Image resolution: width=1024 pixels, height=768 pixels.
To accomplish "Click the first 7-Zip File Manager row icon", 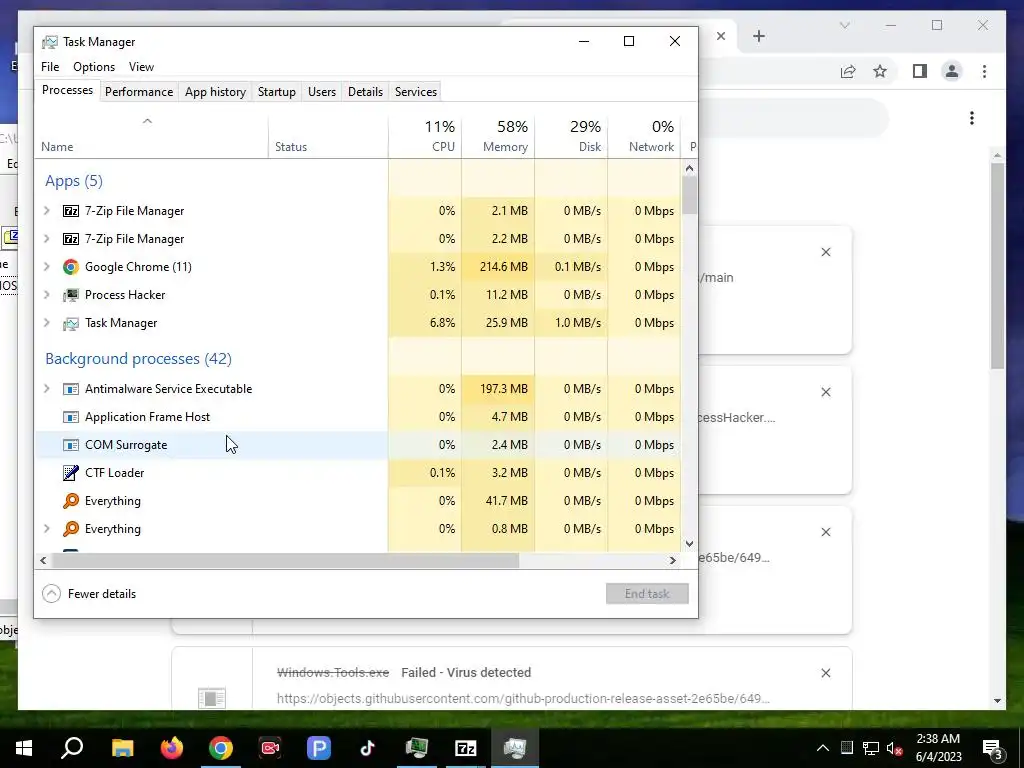I will 71,211.
